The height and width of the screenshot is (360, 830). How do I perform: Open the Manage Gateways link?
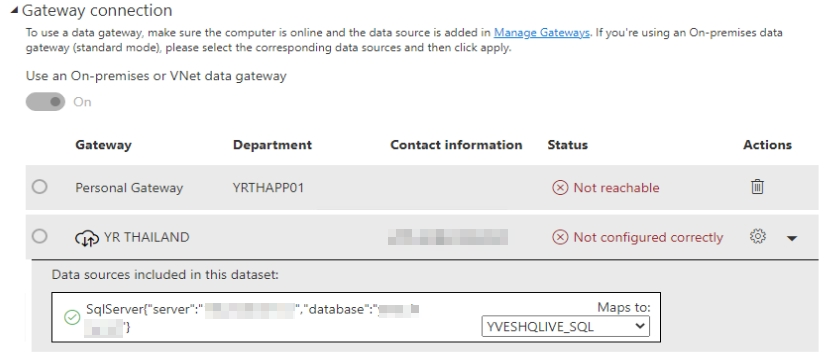pyautogui.click(x=542, y=32)
